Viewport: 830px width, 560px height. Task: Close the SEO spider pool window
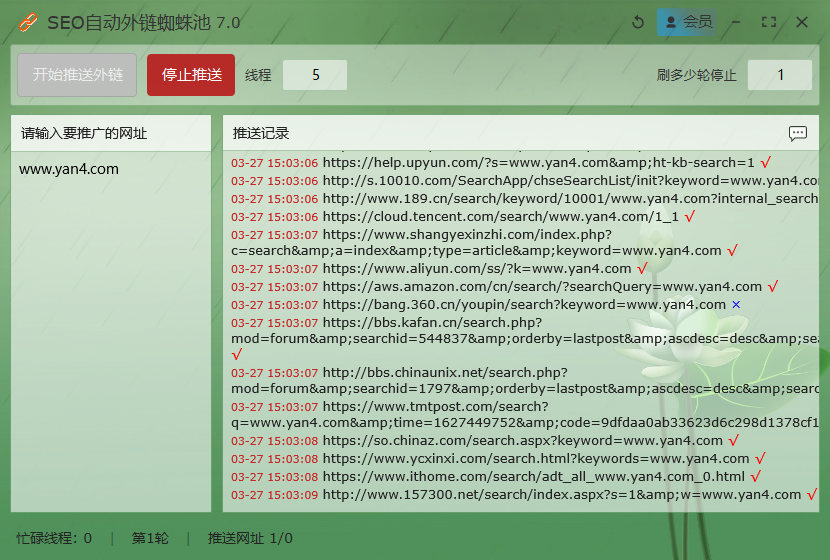coord(802,22)
